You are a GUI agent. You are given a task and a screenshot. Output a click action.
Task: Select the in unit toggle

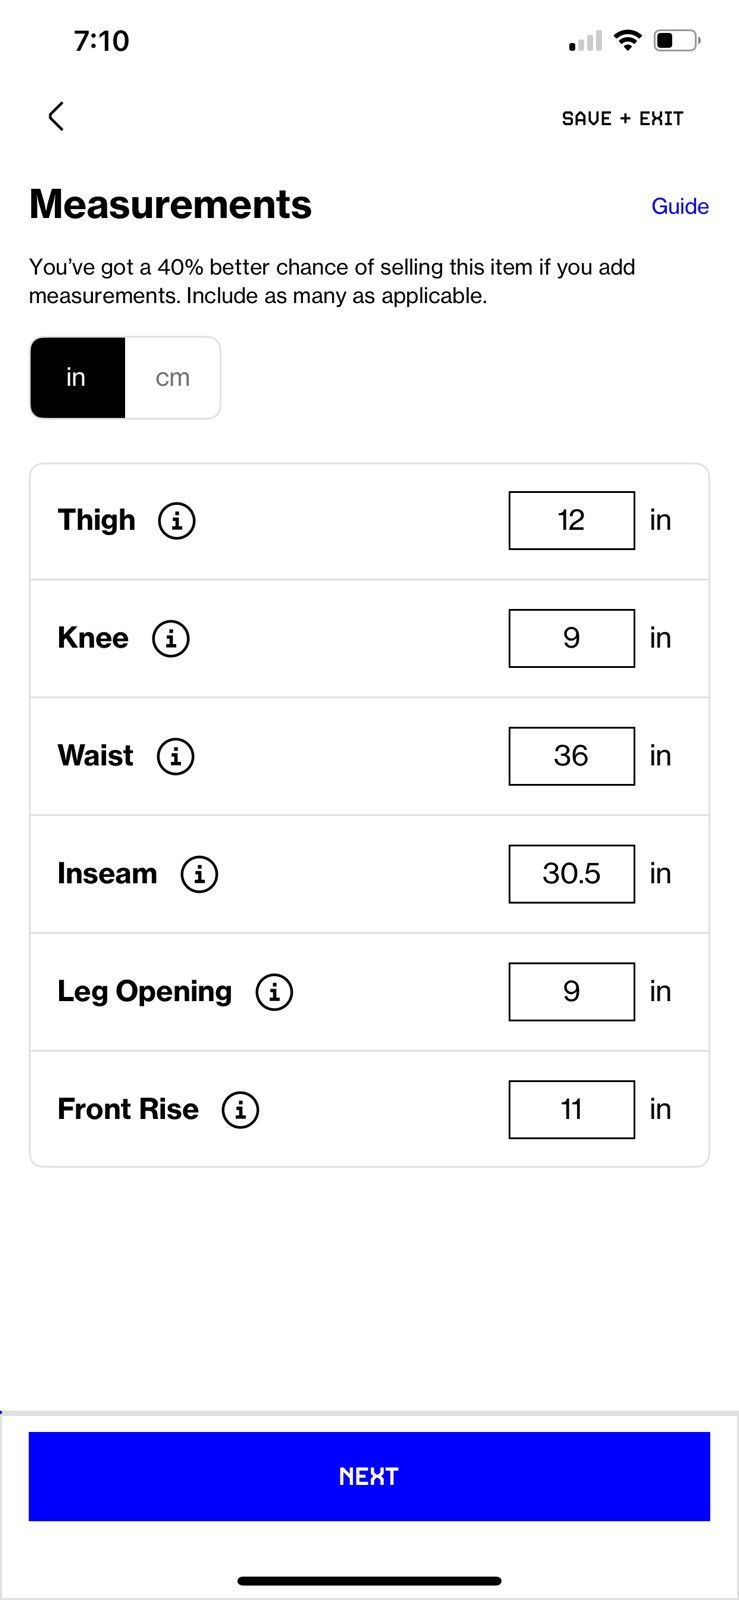pos(77,378)
